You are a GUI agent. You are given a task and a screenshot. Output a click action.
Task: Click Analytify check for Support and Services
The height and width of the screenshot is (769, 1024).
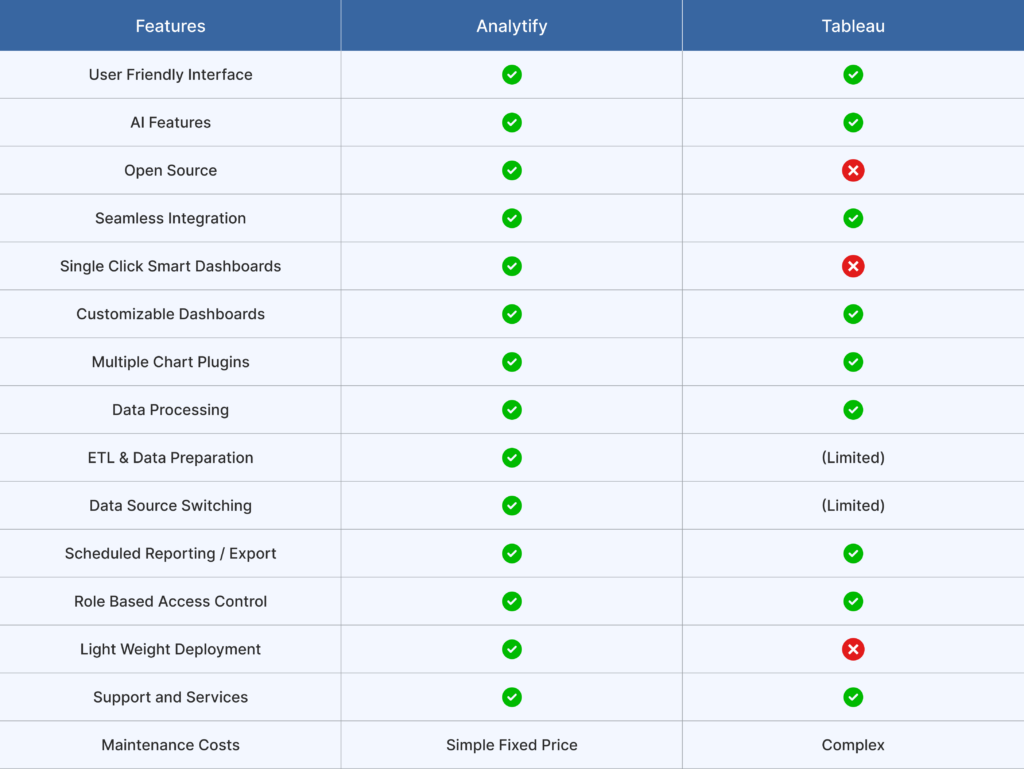coord(512,697)
